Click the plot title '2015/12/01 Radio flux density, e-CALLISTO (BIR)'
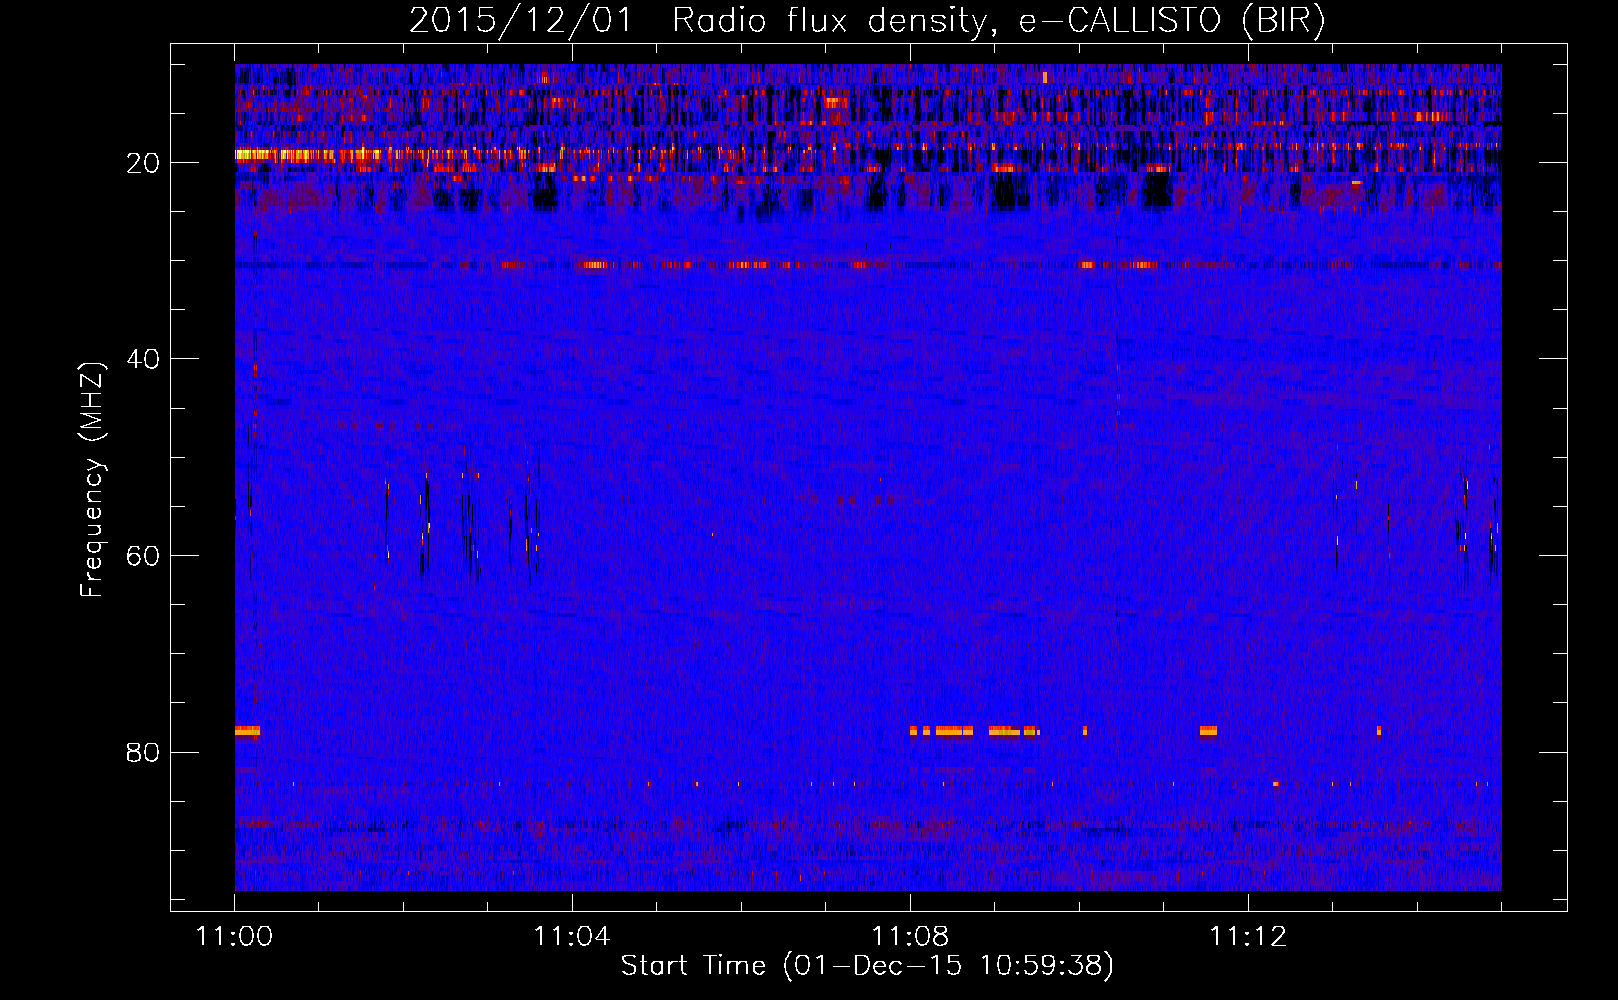1618x1000 pixels. (867, 20)
